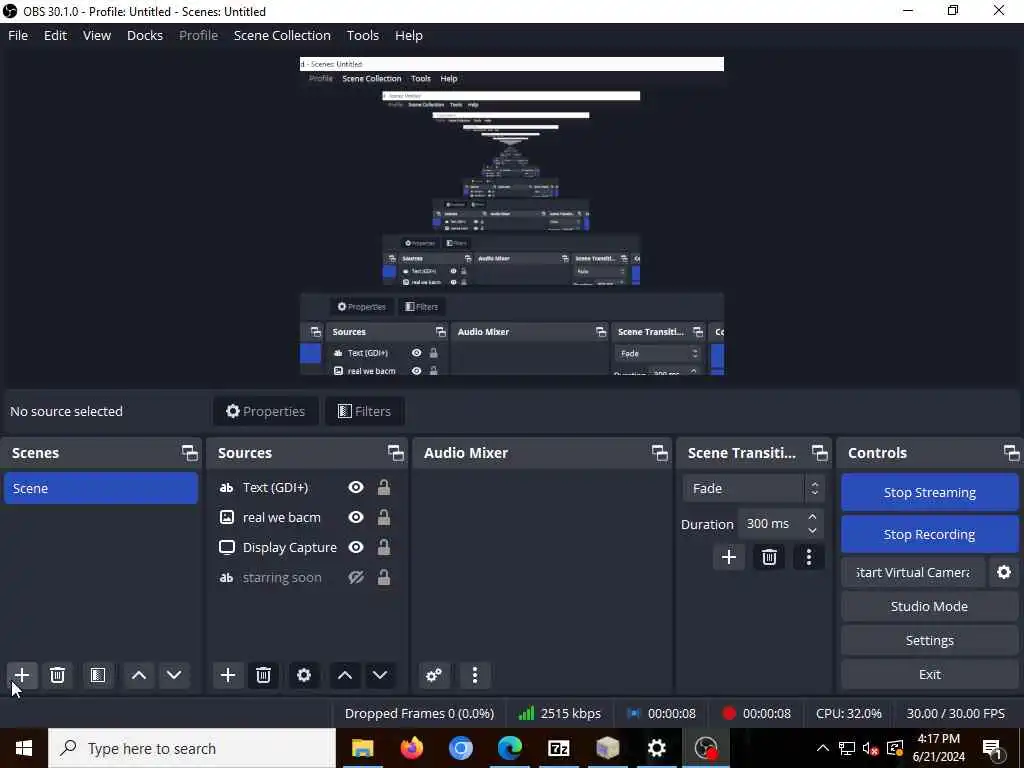Enable Studio Mode
Image resolution: width=1024 pixels, height=768 pixels.
929,606
